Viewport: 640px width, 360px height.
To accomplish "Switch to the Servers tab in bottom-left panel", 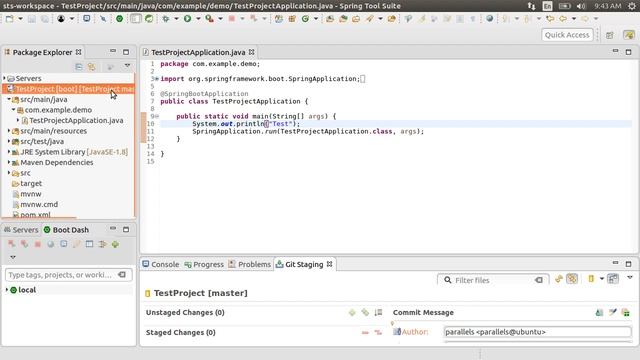I will click(21, 230).
